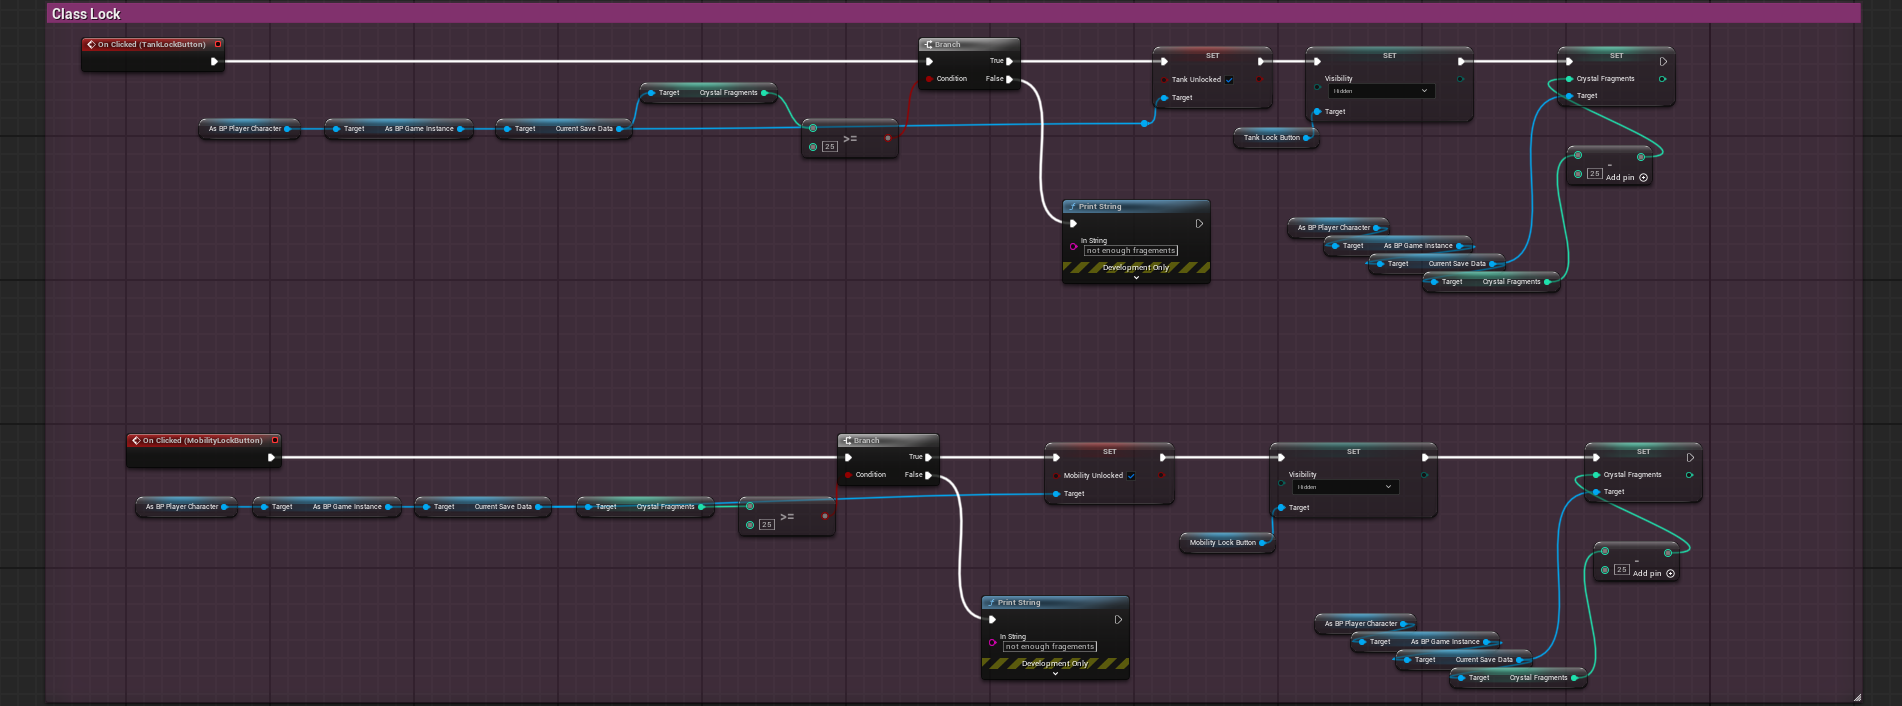1902x706 pixels.
Task: Open the Visibility dropdown above Mobility Lock Button
Action: pyautogui.click(x=1346, y=487)
